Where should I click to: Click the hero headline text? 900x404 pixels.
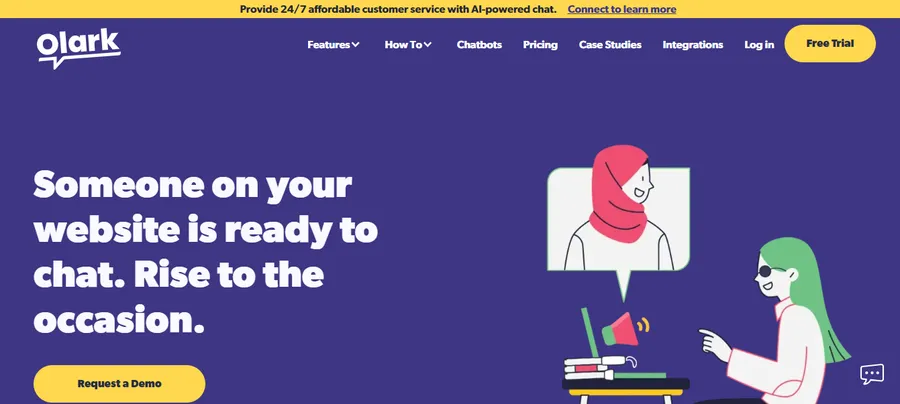(205, 252)
